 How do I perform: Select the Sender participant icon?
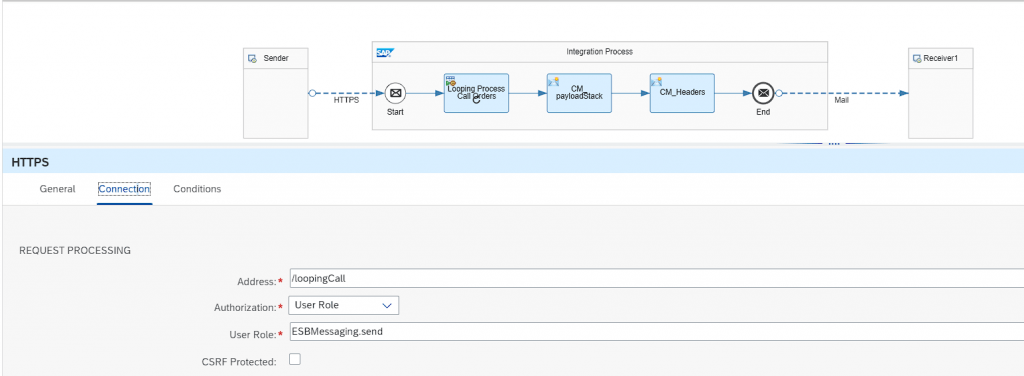pyautogui.click(x=252, y=59)
